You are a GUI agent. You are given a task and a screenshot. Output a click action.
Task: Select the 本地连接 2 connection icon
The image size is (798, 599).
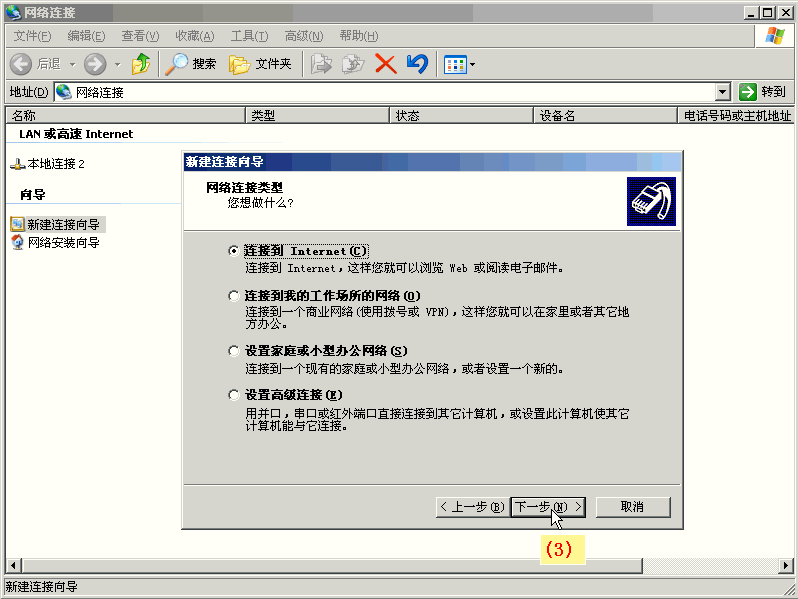pos(17,164)
